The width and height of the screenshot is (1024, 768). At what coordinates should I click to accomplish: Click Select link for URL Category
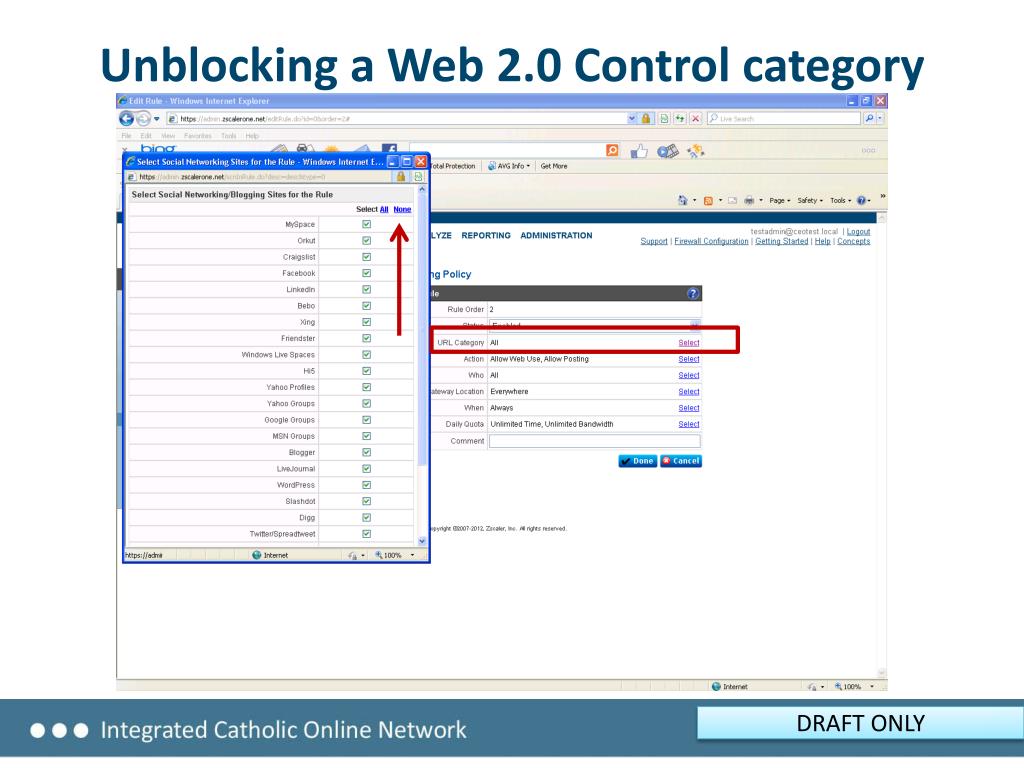688,343
